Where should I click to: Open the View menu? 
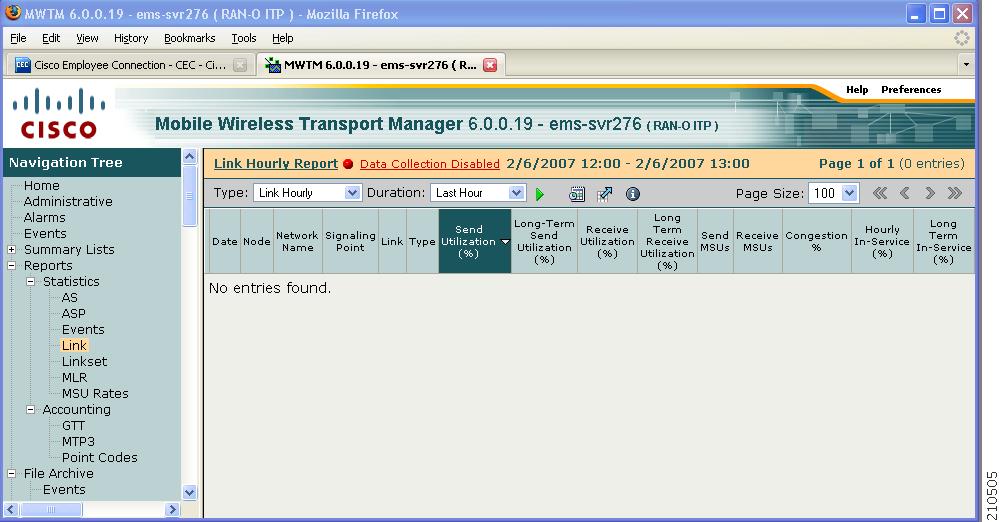[87, 38]
